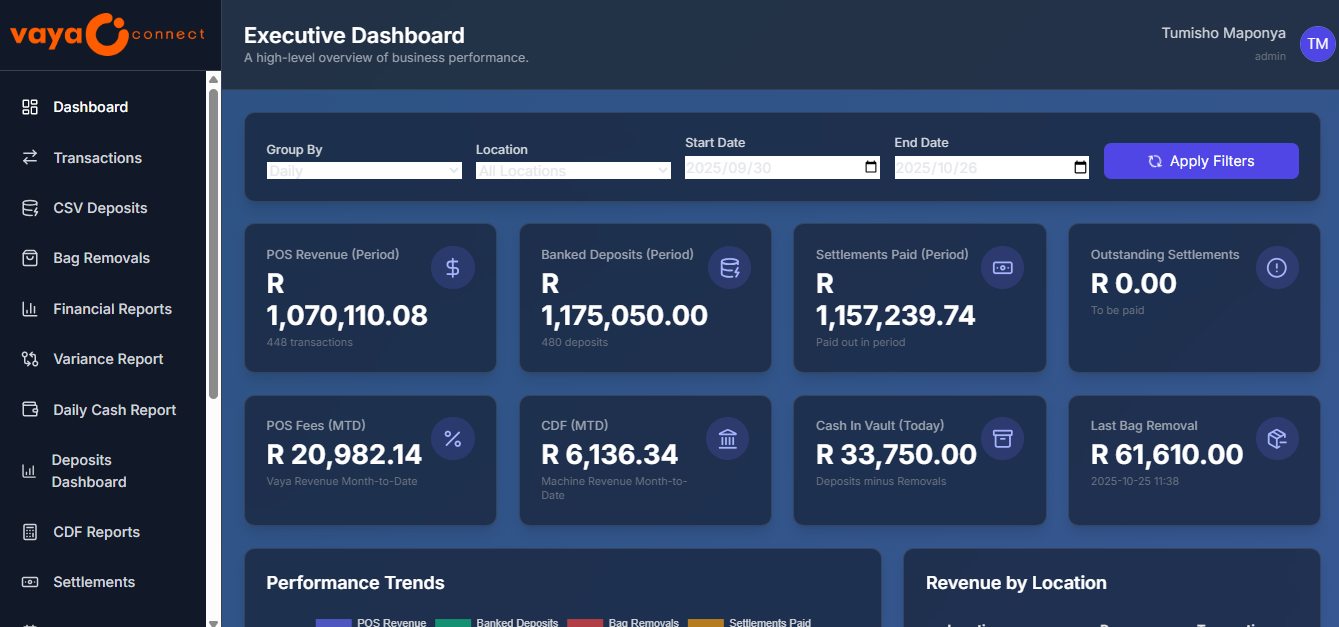
Task: Click the vault icon on Cash In Vault card
Action: [x=1002, y=438]
